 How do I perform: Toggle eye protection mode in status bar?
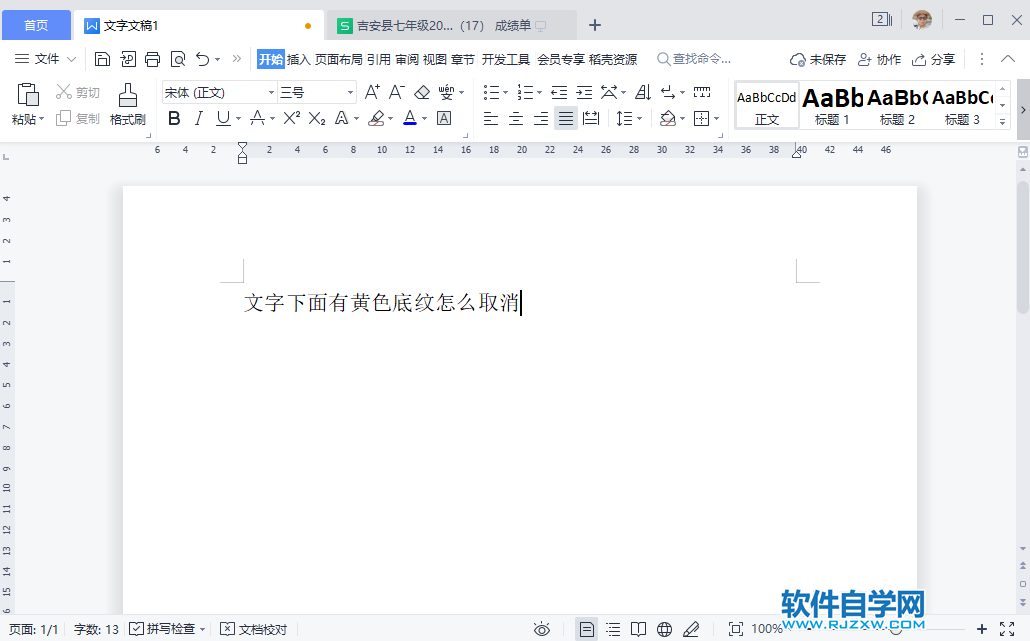tap(541, 630)
